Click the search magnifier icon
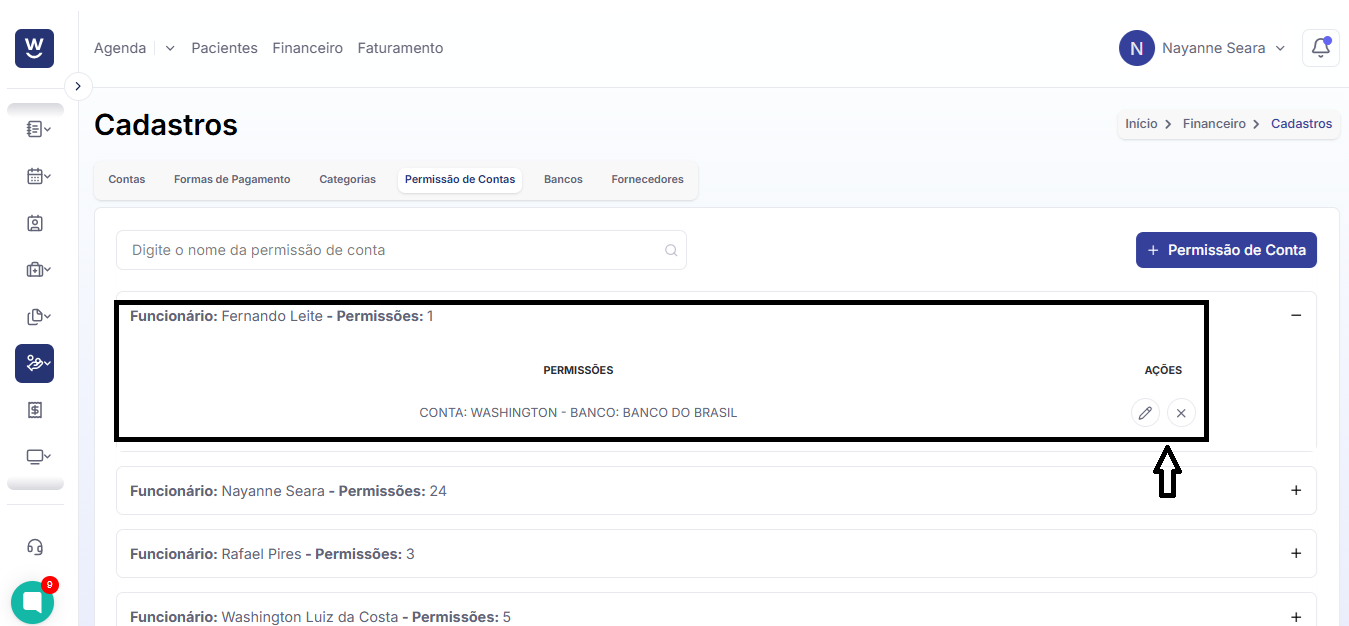Screen dimensions: 1349x626 pyautogui.click(x=671, y=250)
